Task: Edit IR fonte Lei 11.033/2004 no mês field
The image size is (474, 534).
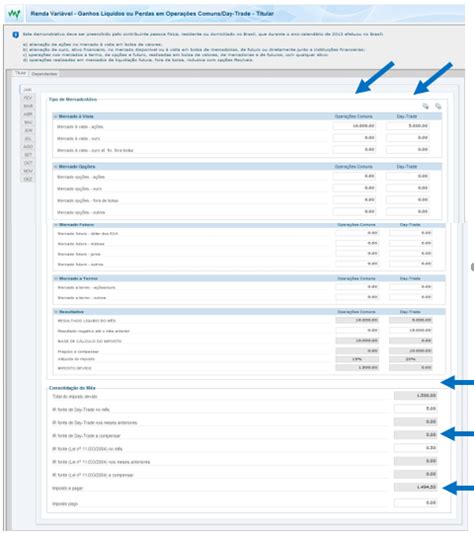Action: tap(415, 448)
